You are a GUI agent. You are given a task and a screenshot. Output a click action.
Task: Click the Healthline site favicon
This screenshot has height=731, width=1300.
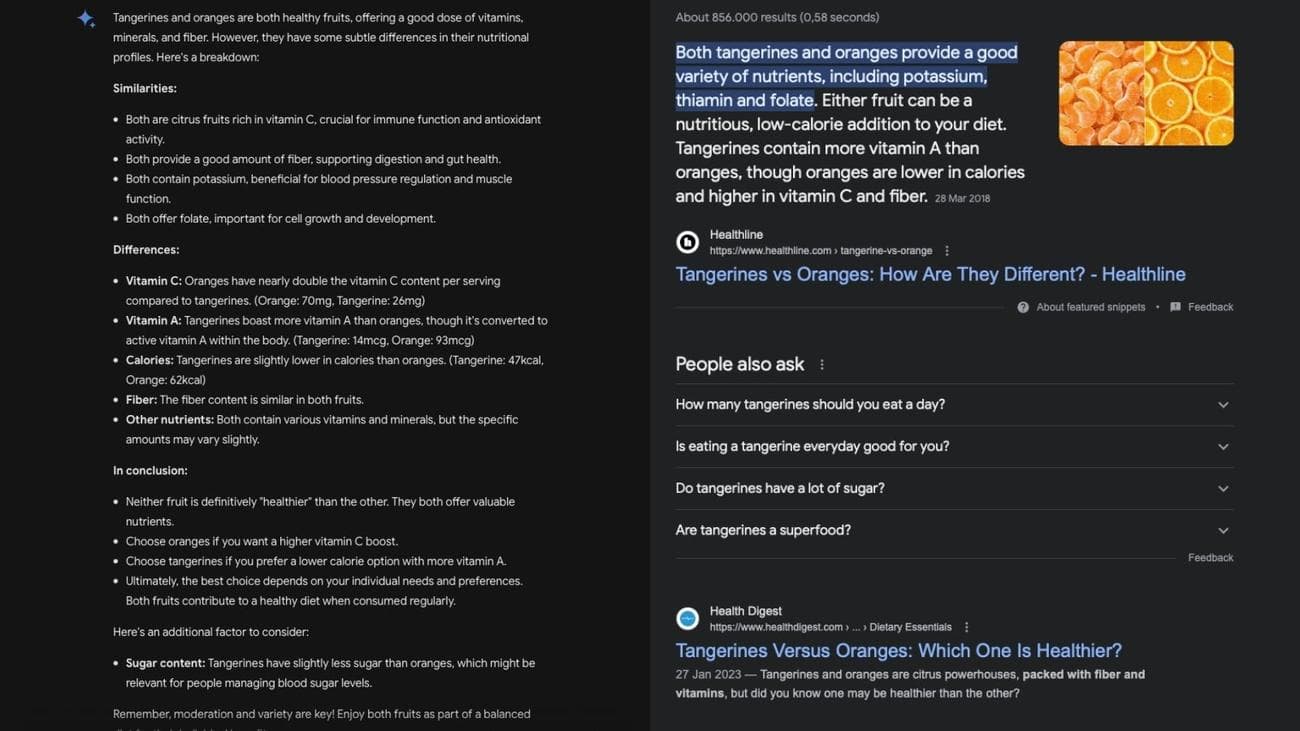pos(688,241)
